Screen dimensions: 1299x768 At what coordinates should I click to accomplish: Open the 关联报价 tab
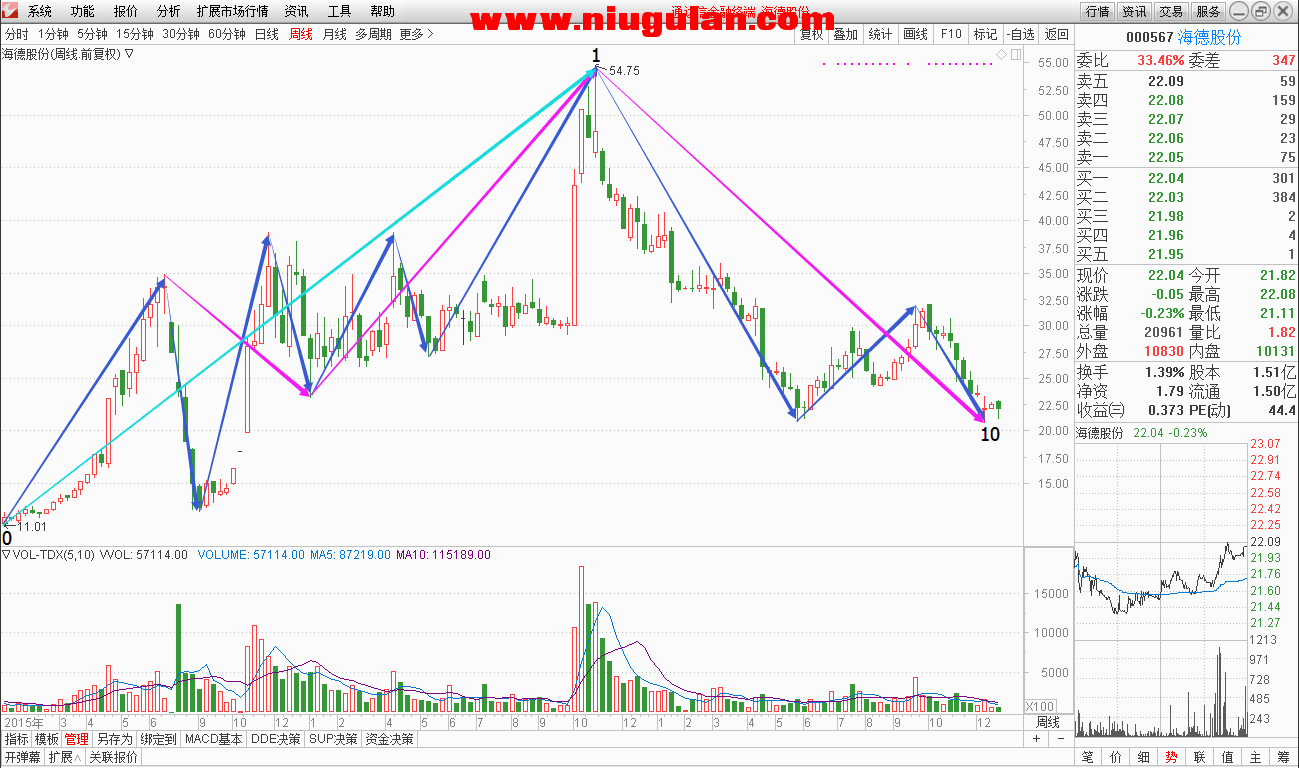(113, 757)
